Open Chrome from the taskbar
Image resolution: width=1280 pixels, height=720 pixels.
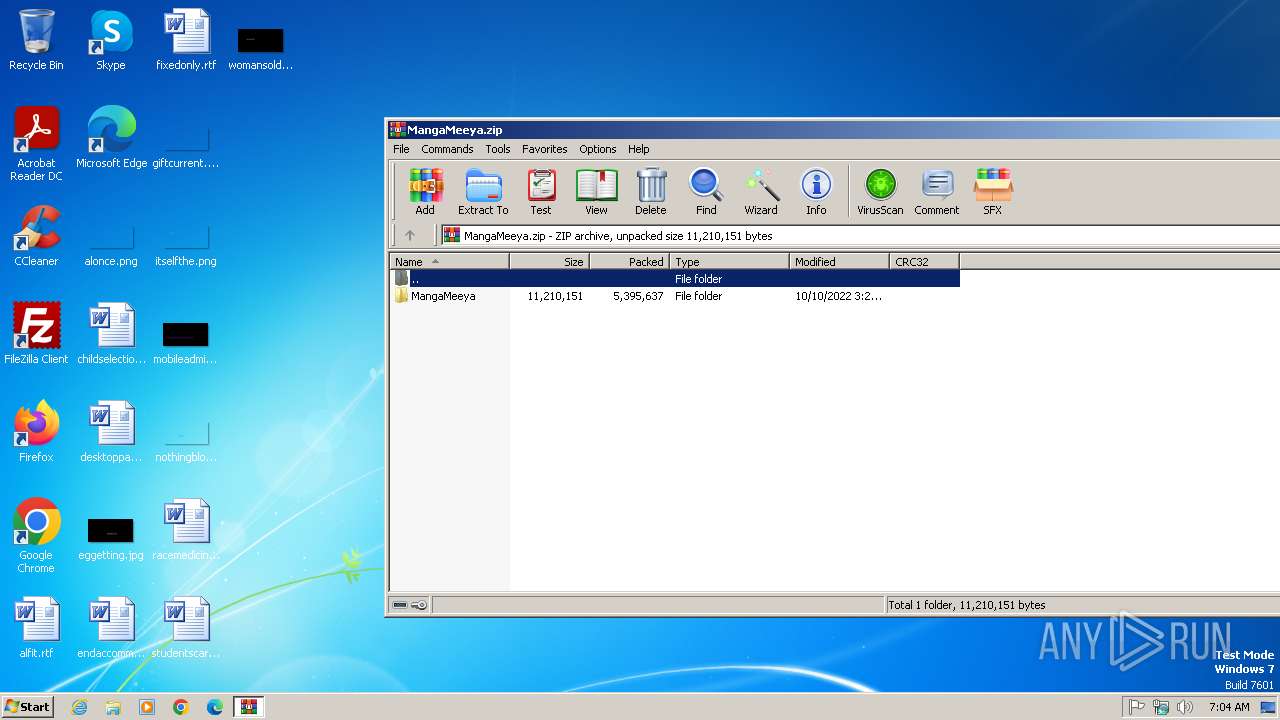[181, 707]
